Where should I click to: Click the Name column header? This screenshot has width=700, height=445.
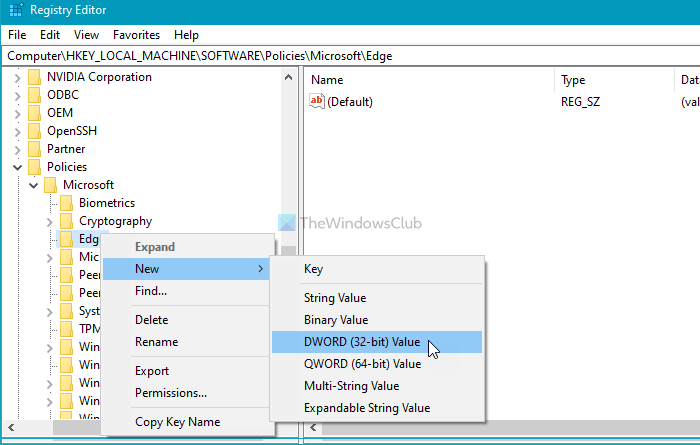pyautogui.click(x=429, y=80)
